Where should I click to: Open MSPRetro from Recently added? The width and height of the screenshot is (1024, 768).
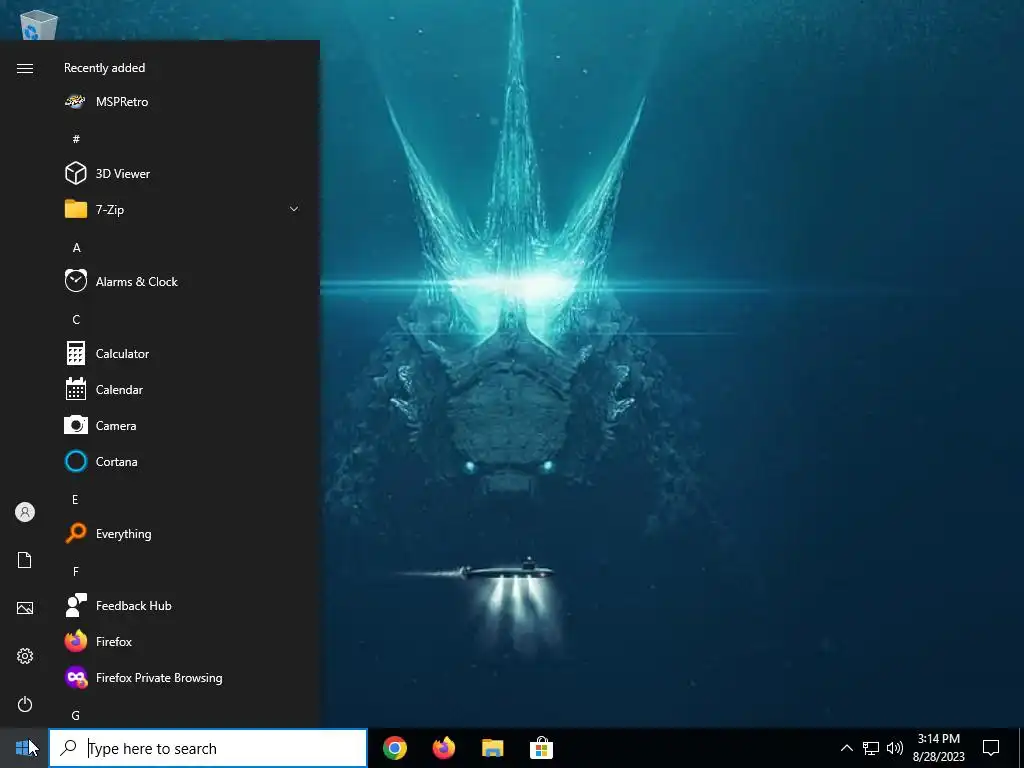[182, 102]
